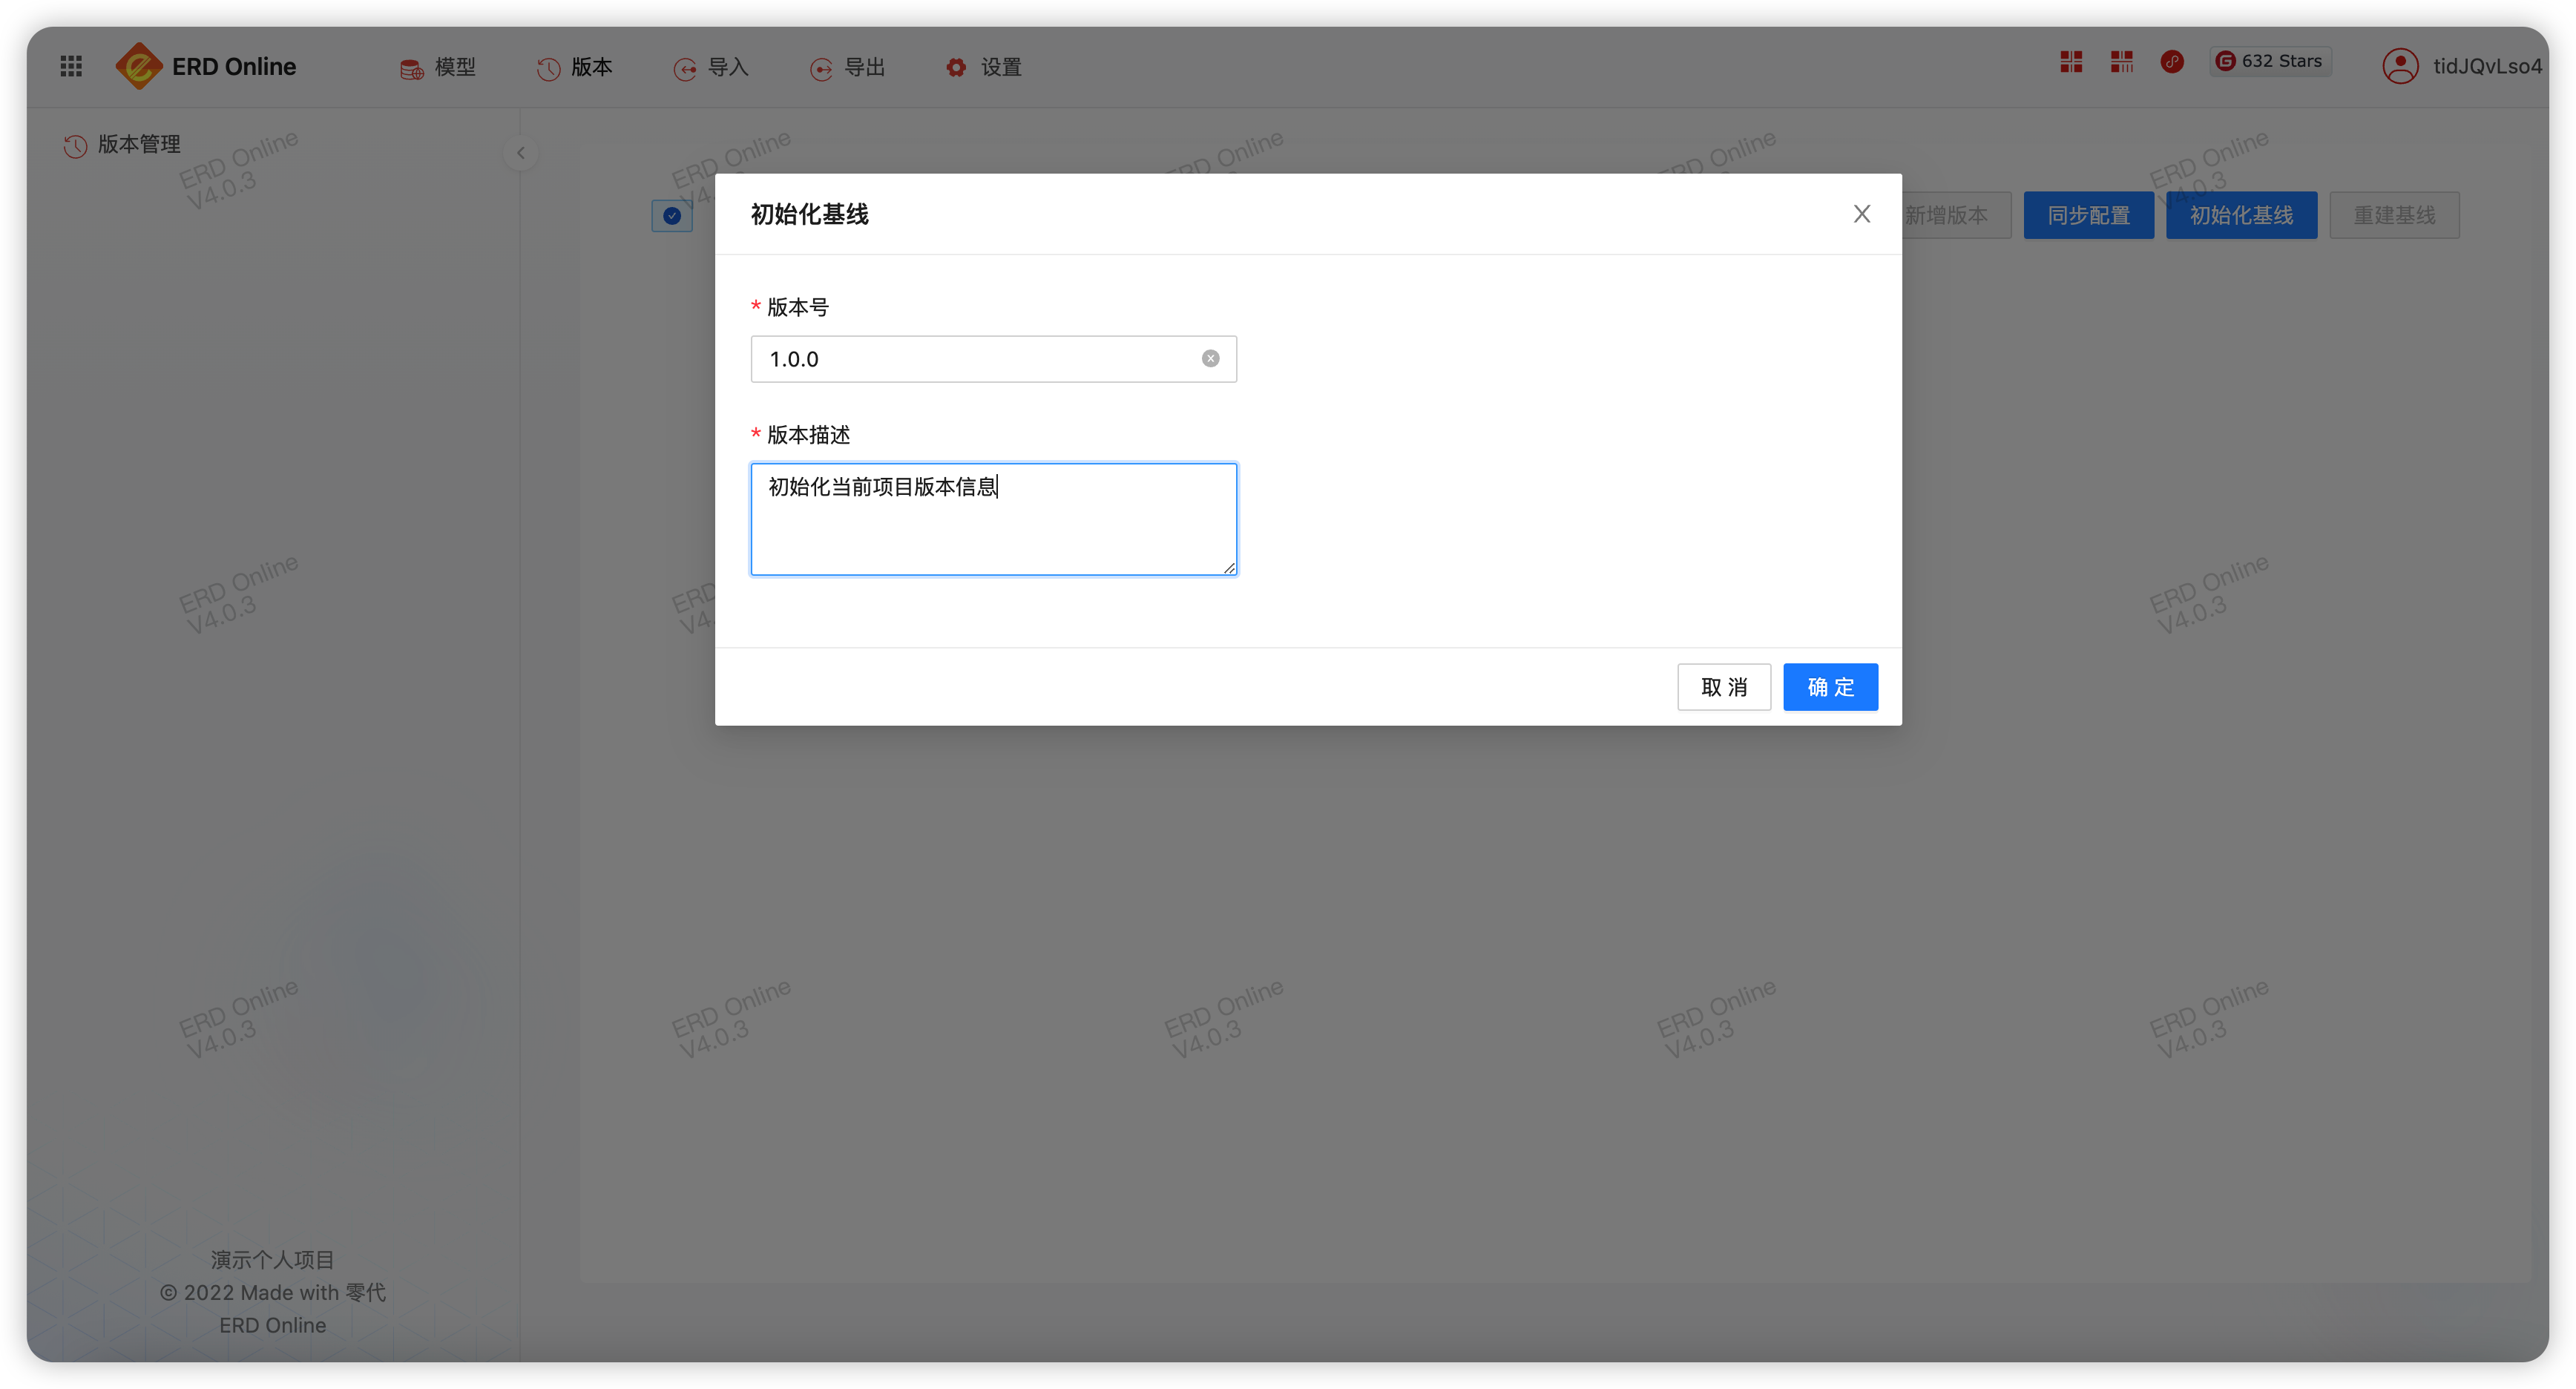Open the 版本 menu
The image size is (2576, 1389).
coord(575,67)
